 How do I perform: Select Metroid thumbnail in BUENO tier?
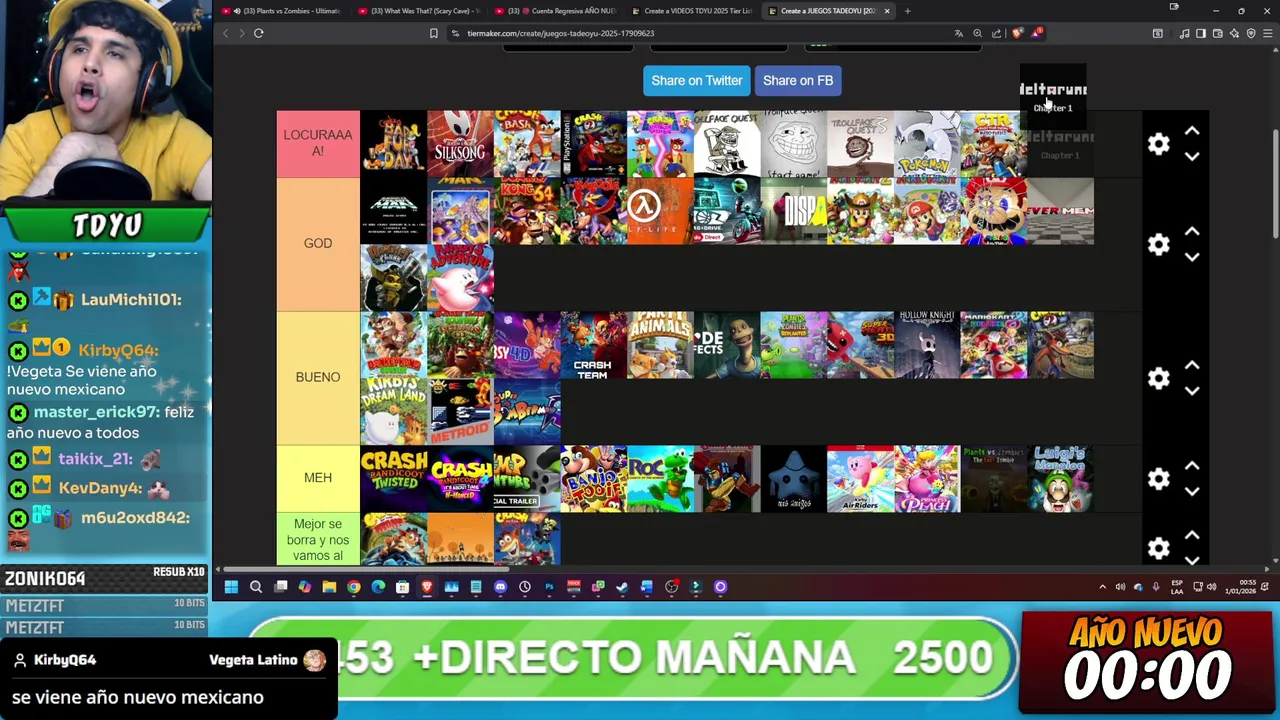pyautogui.click(x=460, y=411)
